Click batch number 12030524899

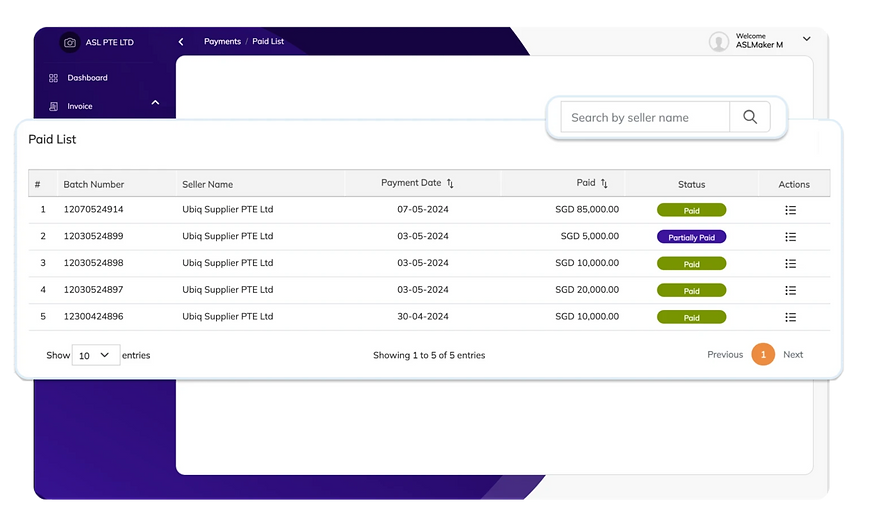[93, 236]
